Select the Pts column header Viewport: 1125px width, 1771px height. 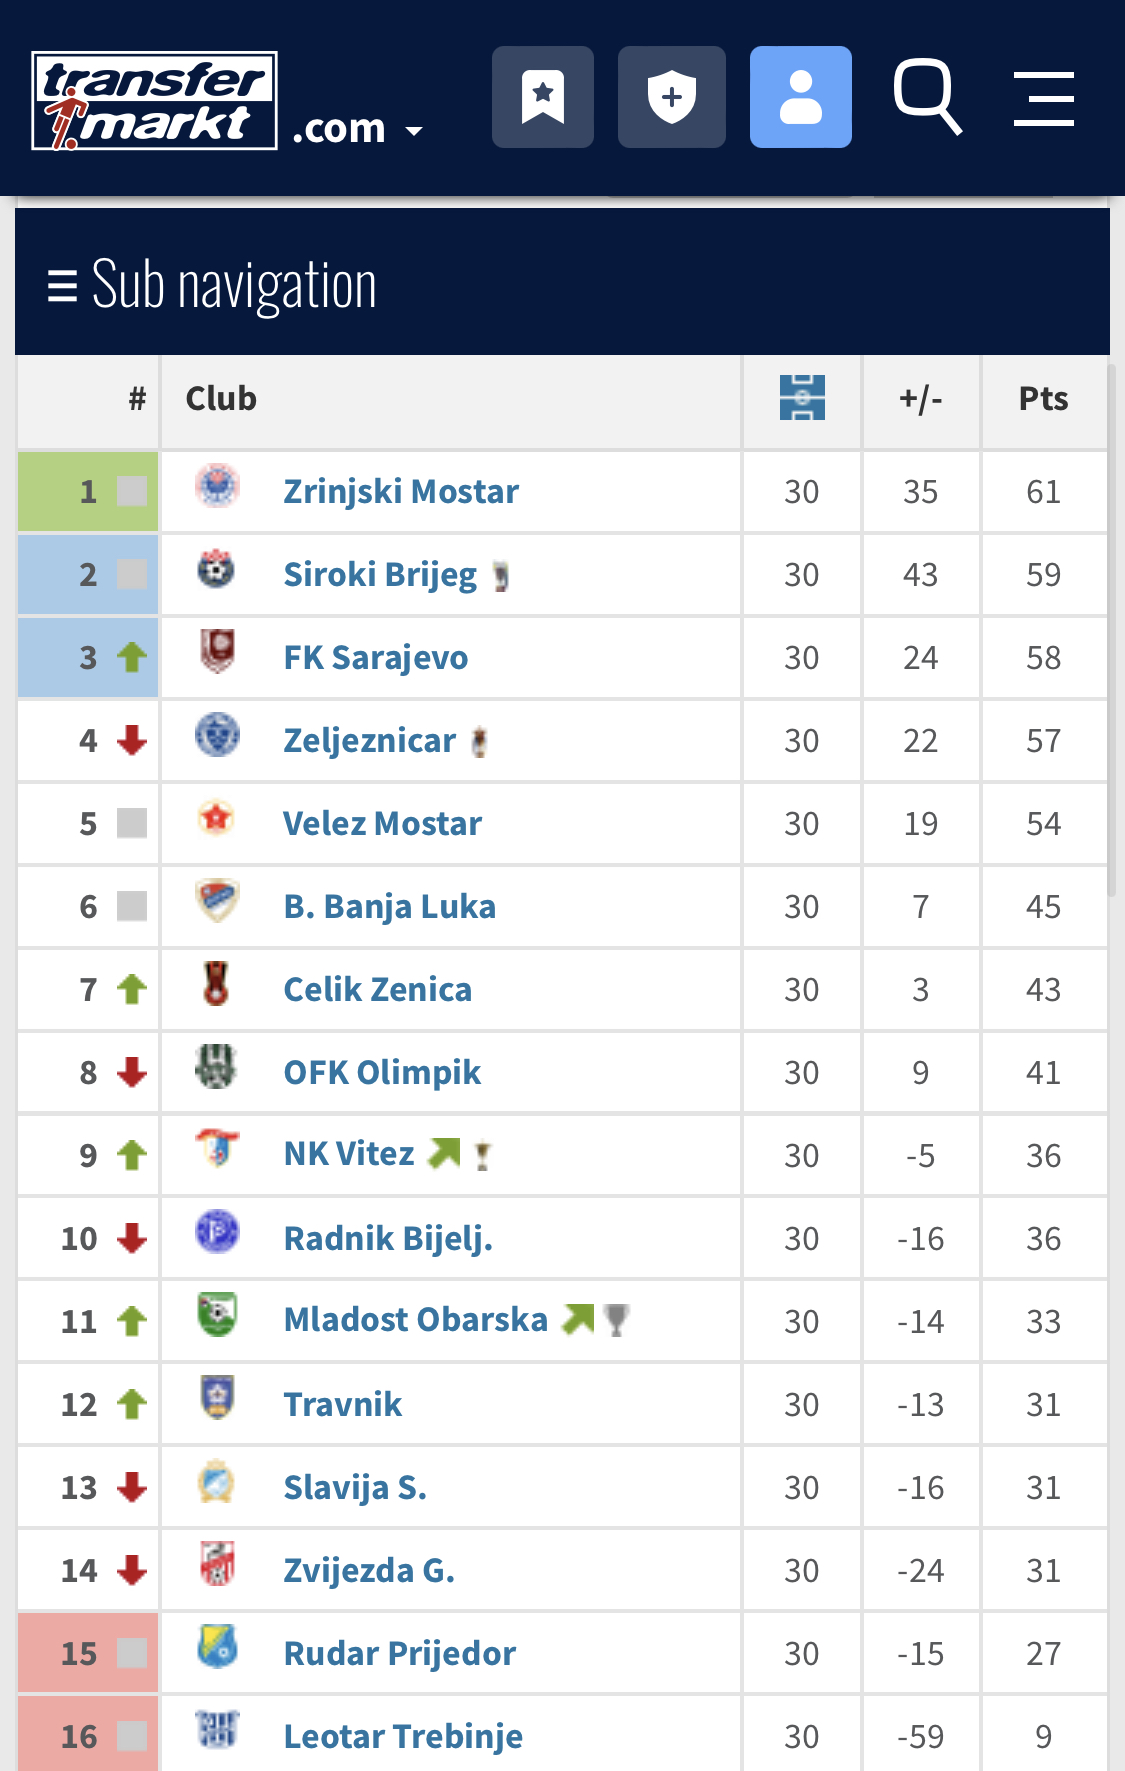pos(1043,399)
